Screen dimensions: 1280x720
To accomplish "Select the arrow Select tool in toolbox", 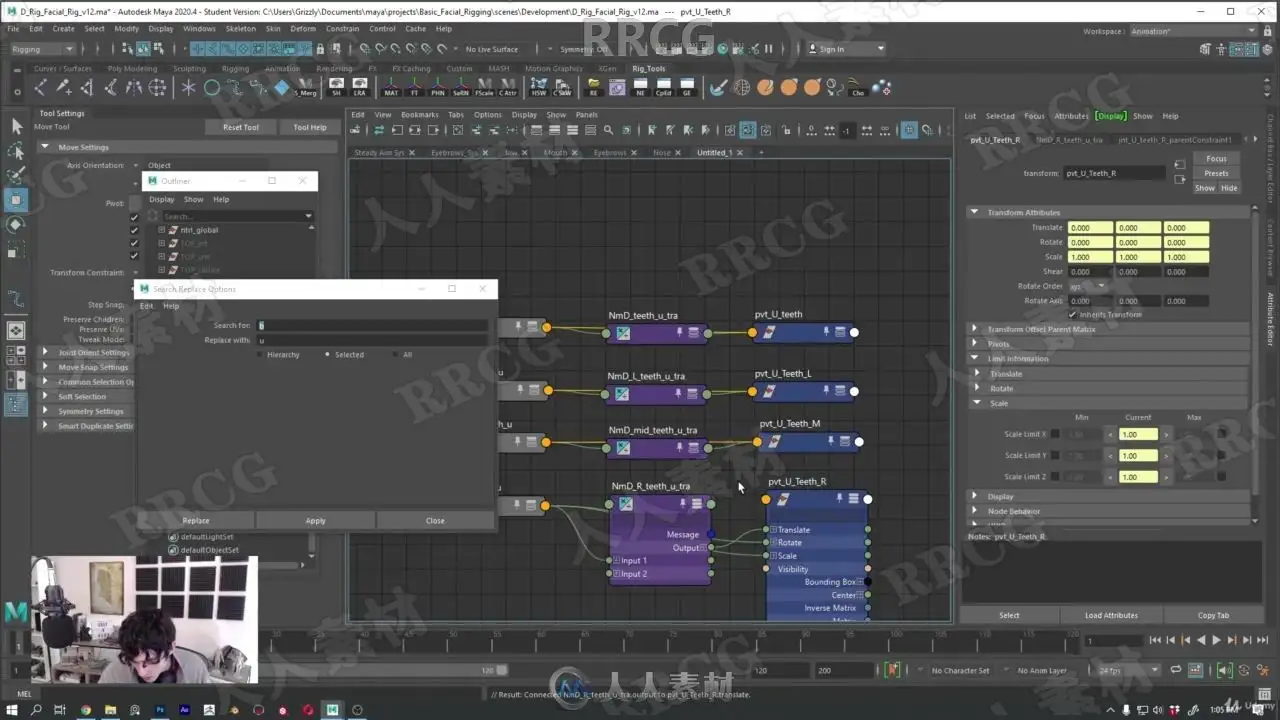I will click(16, 126).
